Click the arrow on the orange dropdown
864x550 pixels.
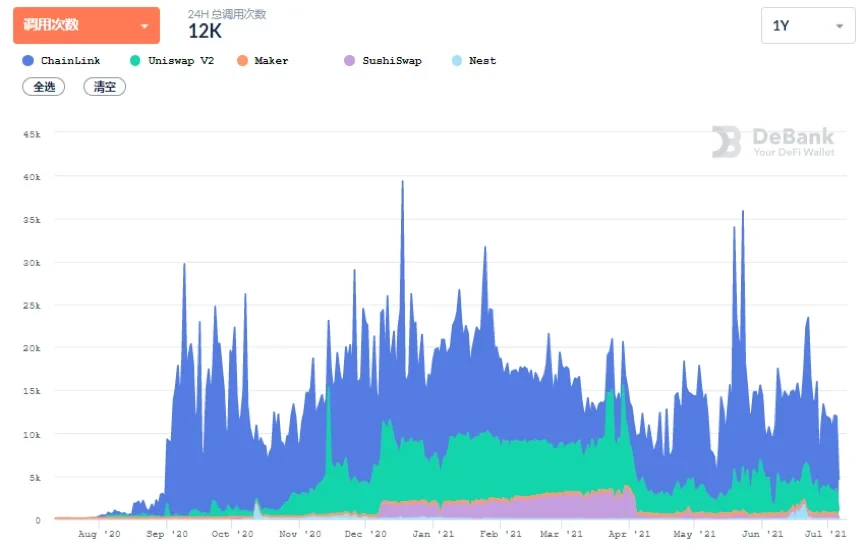coord(145,26)
